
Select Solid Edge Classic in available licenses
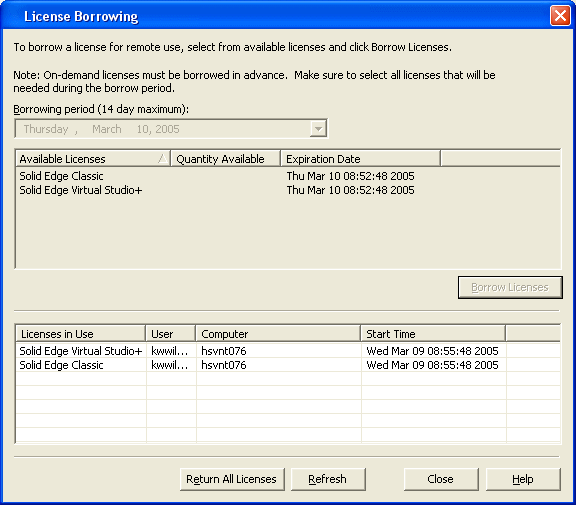pyautogui.click(x=61, y=176)
